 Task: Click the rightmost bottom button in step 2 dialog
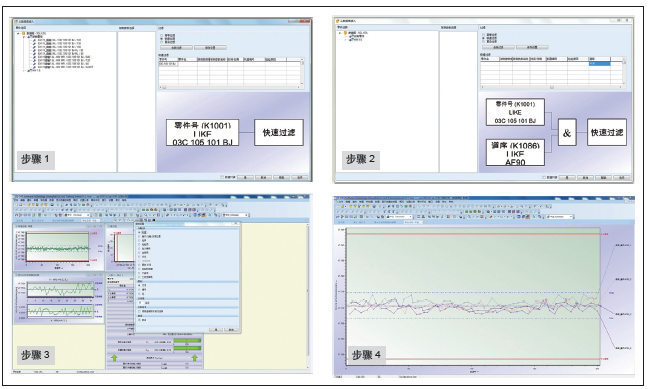[x=622, y=177]
